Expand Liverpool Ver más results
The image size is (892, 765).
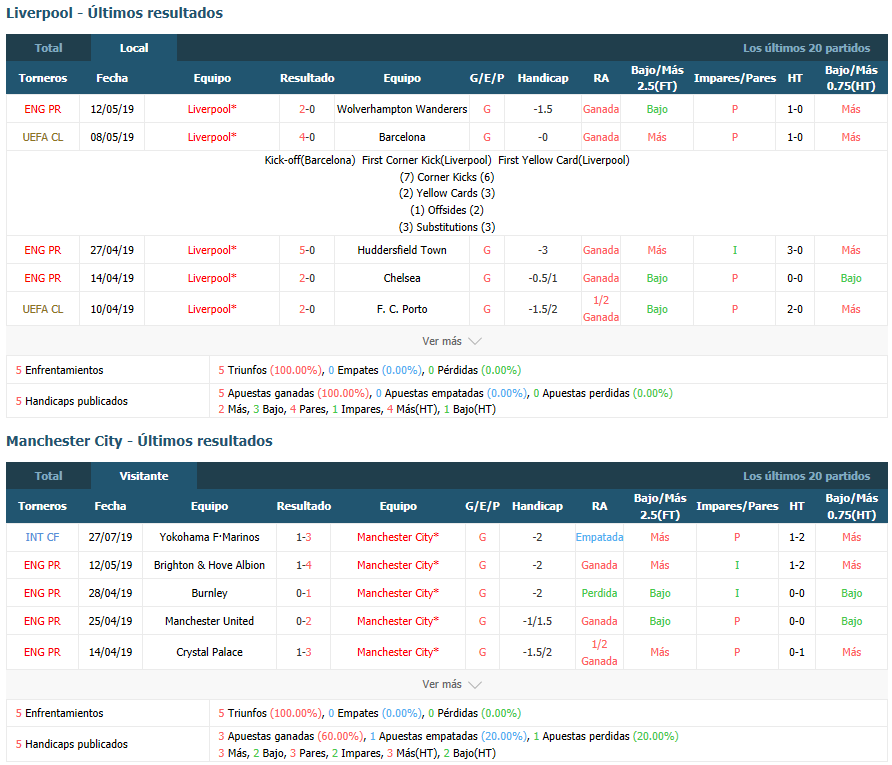click(452, 341)
